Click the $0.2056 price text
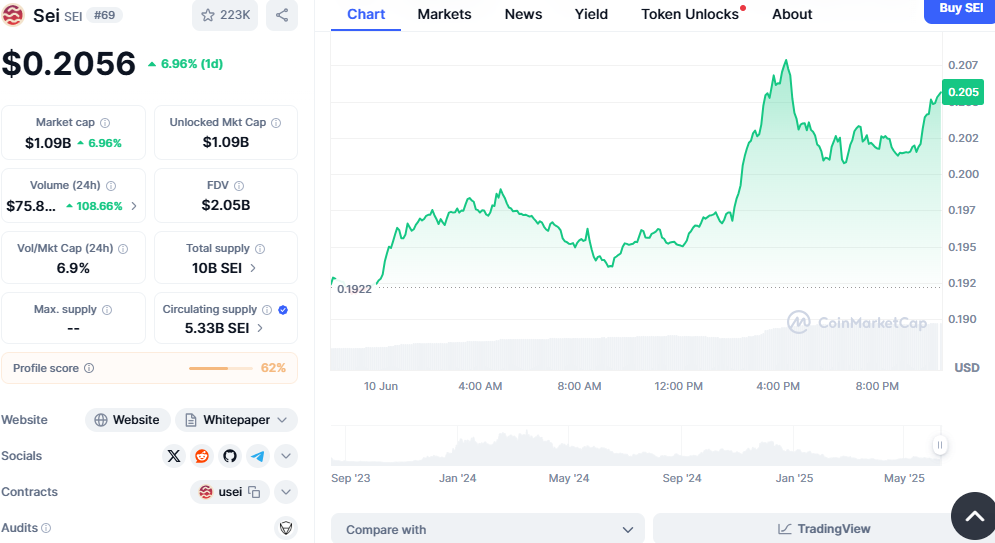 [69, 63]
